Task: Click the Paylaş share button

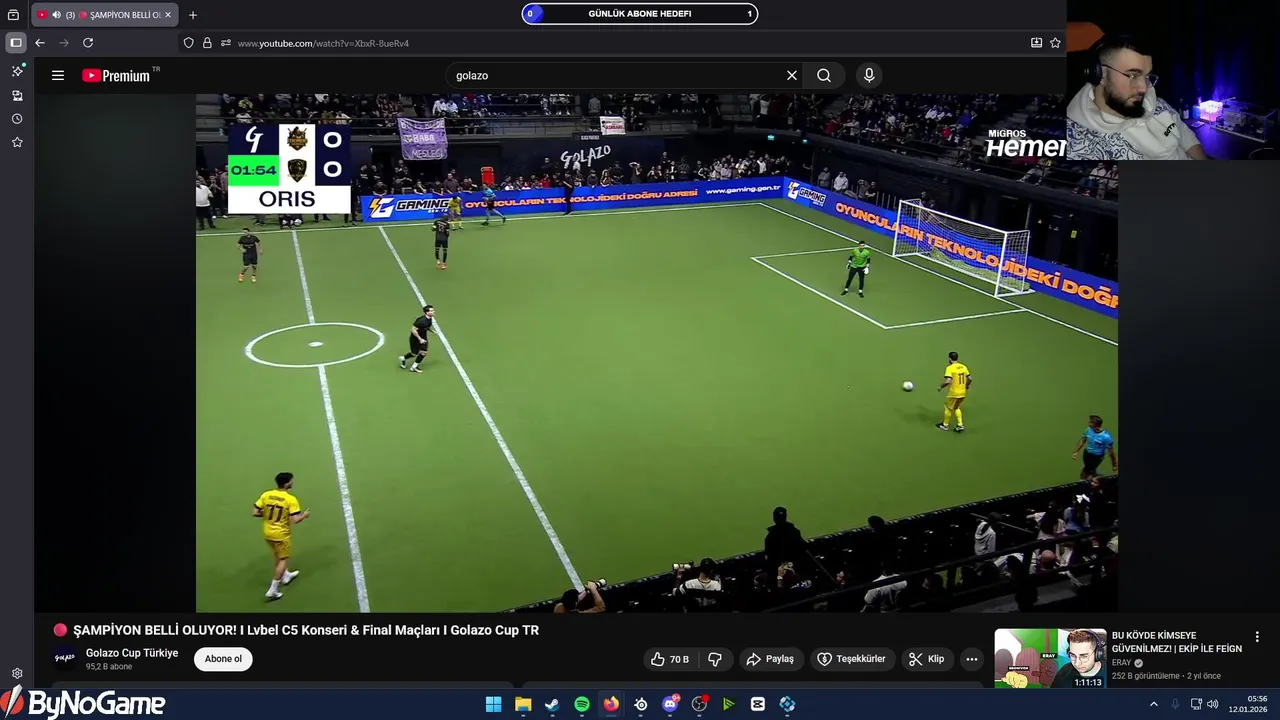Action: (770, 659)
